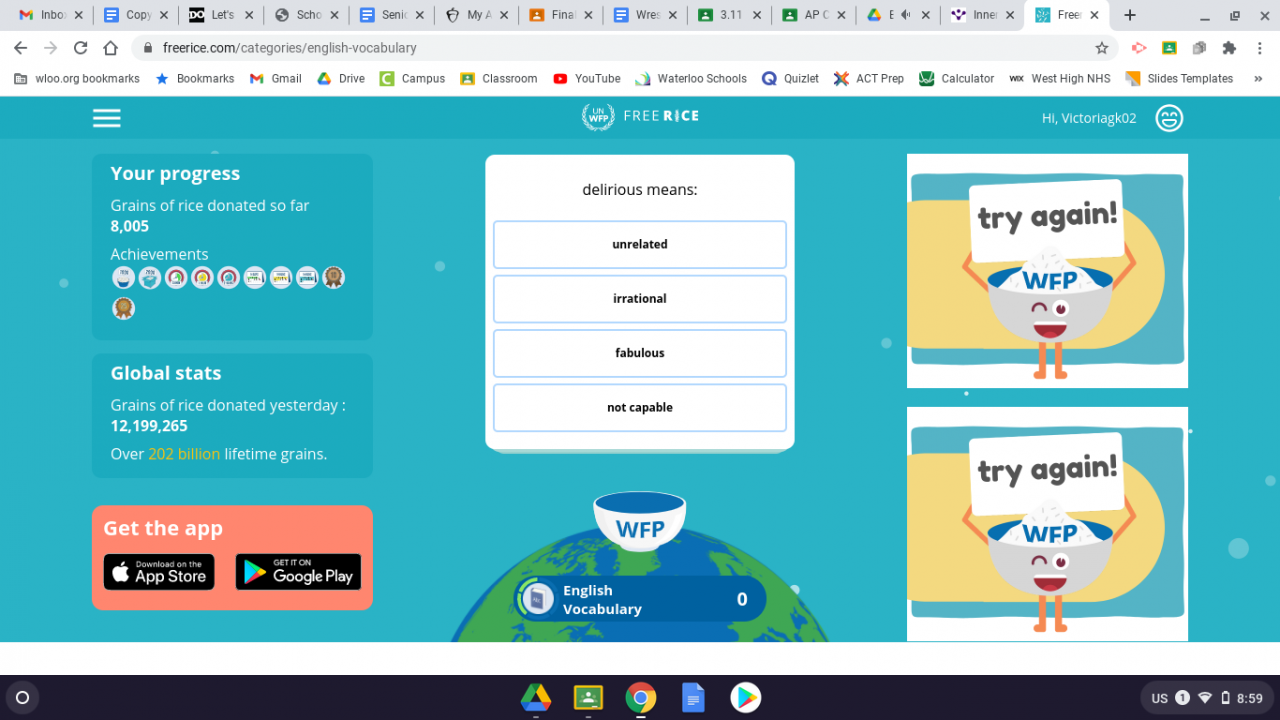The image size is (1280, 720).
Task: Click the browser home button
Action: pyautogui.click(x=111, y=47)
